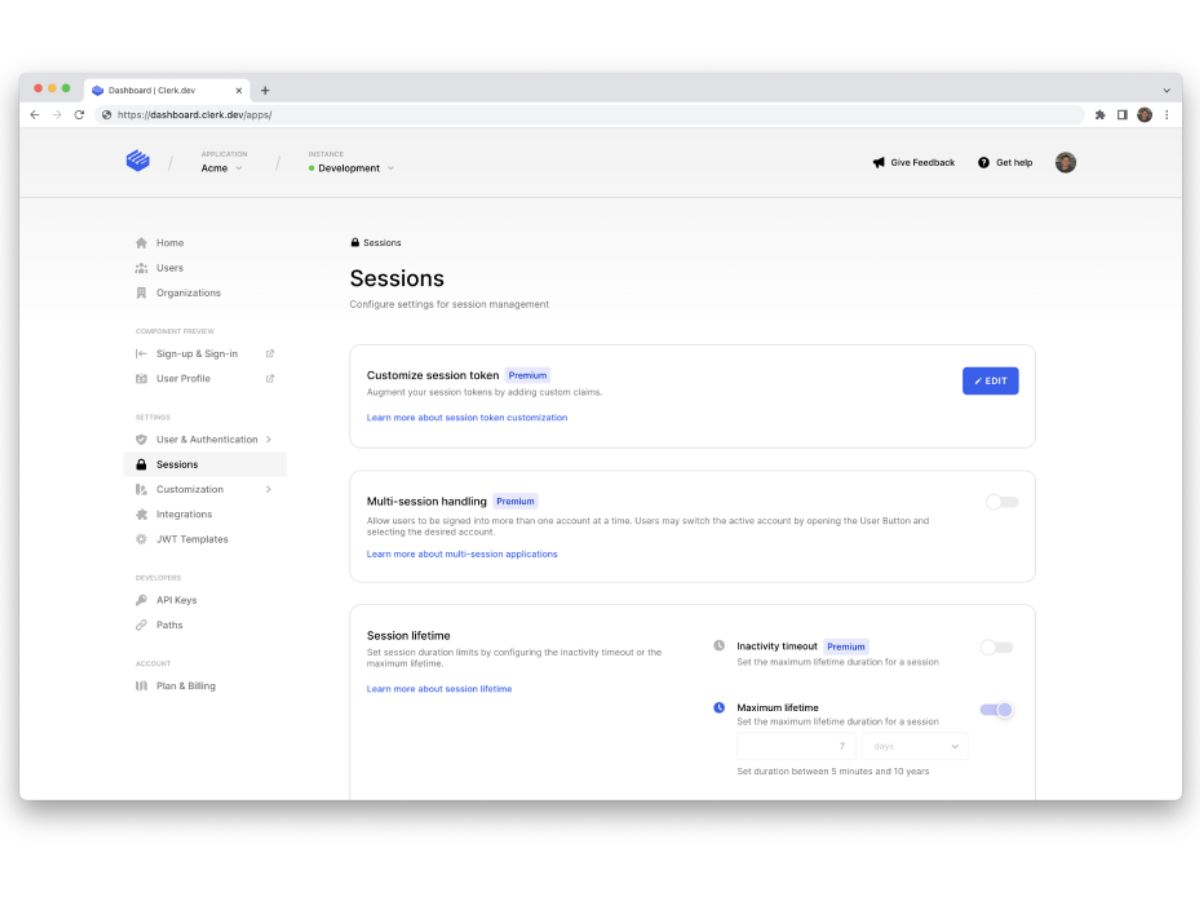Open a new browser tab
The width and height of the screenshot is (1200, 900).
point(265,90)
